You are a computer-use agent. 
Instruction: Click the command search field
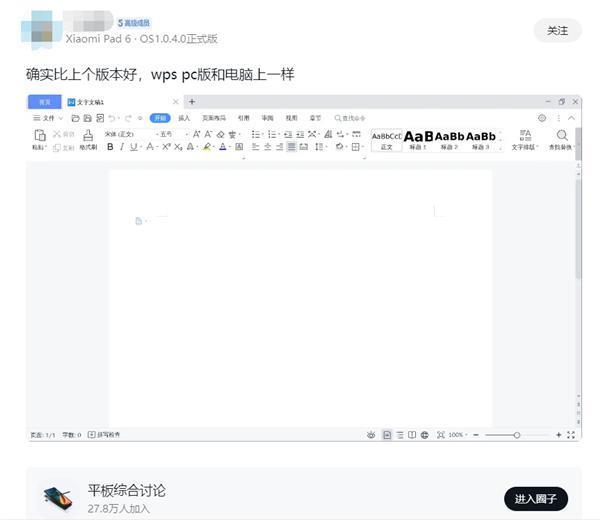point(350,118)
